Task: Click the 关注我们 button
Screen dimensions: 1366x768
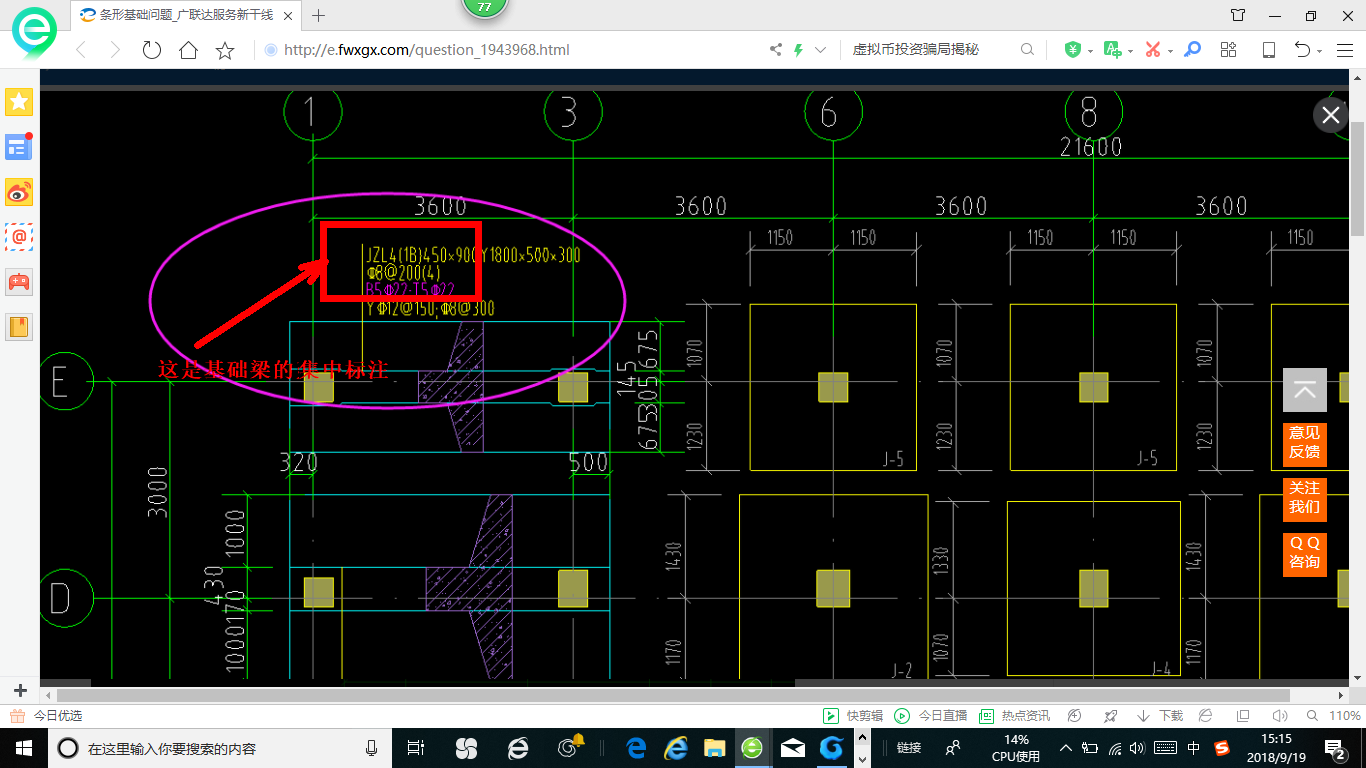Action: click(1305, 498)
